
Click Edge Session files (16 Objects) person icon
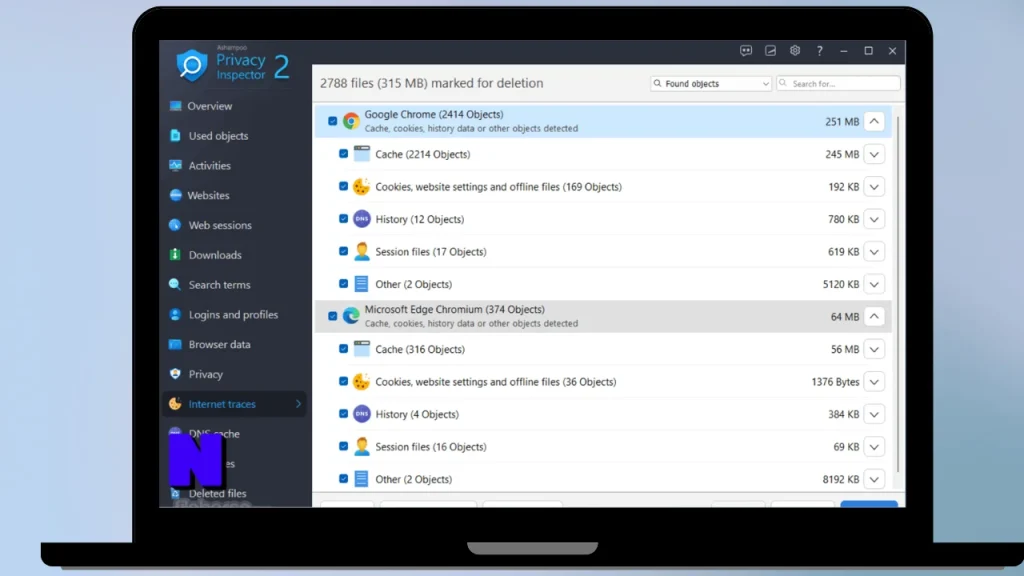362,447
